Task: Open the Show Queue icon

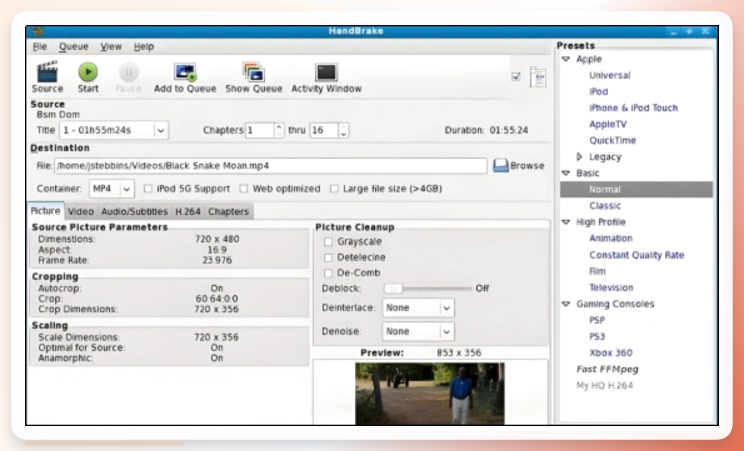Action: (x=253, y=72)
